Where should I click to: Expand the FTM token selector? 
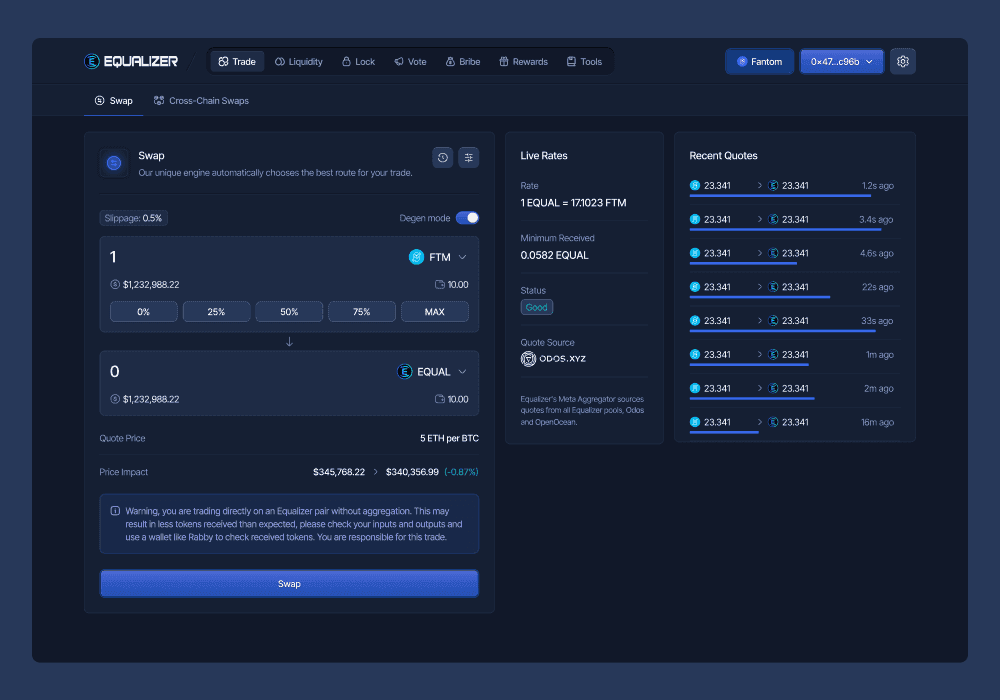click(x=438, y=257)
